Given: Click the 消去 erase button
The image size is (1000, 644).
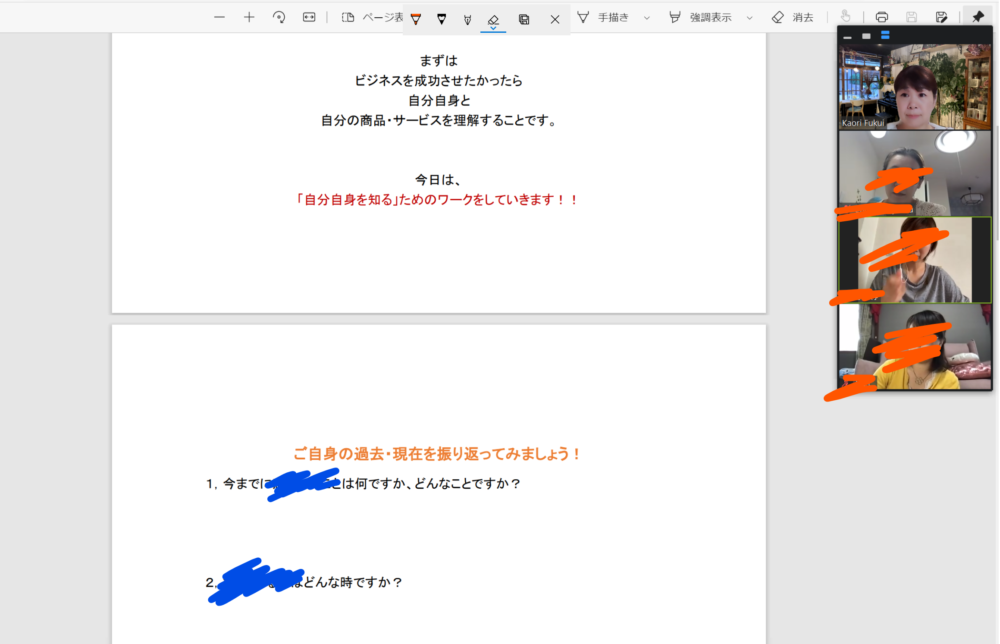Looking at the screenshot, I should tap(792, 17).
